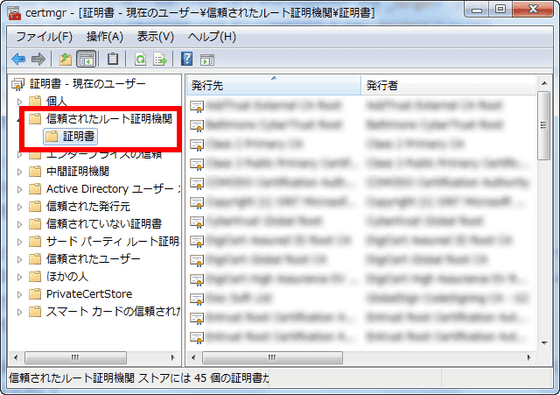Click the Forward arrow toolbar icon
The width and height of the screenshot is (560, 395).
pos(38,59)
